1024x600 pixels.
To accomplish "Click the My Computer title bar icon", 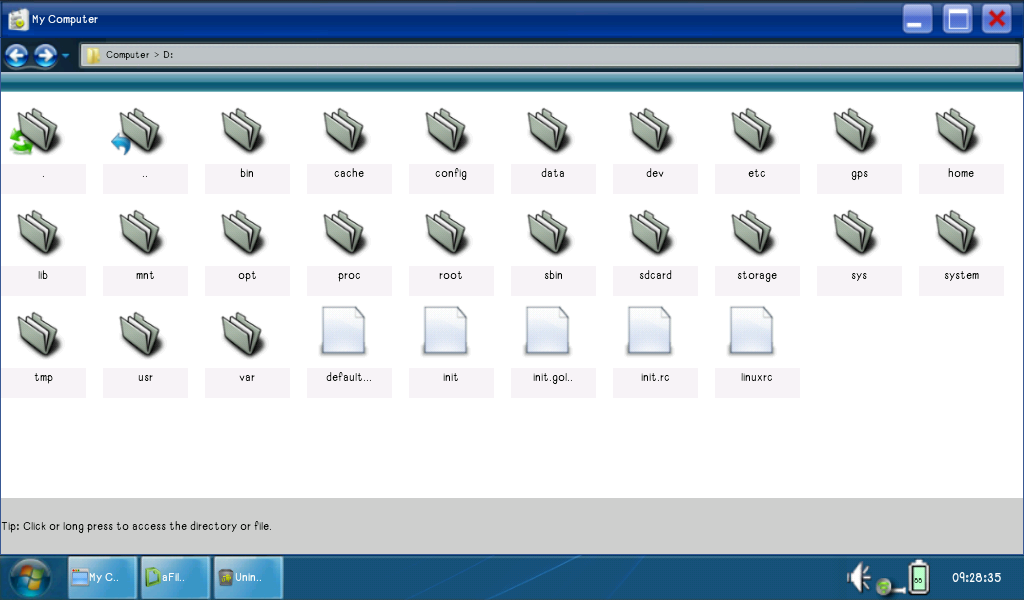I will tap(19, 20).
